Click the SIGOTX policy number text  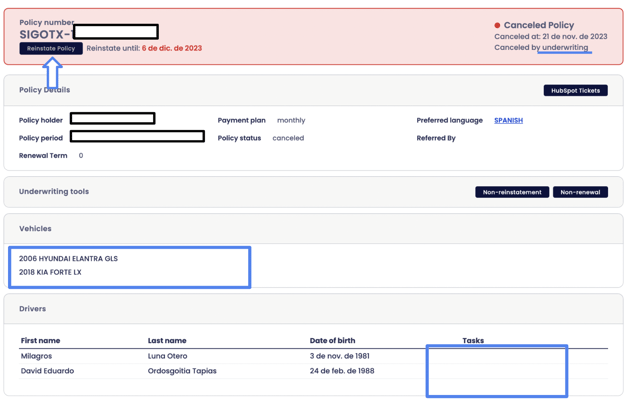click(45, 34)
